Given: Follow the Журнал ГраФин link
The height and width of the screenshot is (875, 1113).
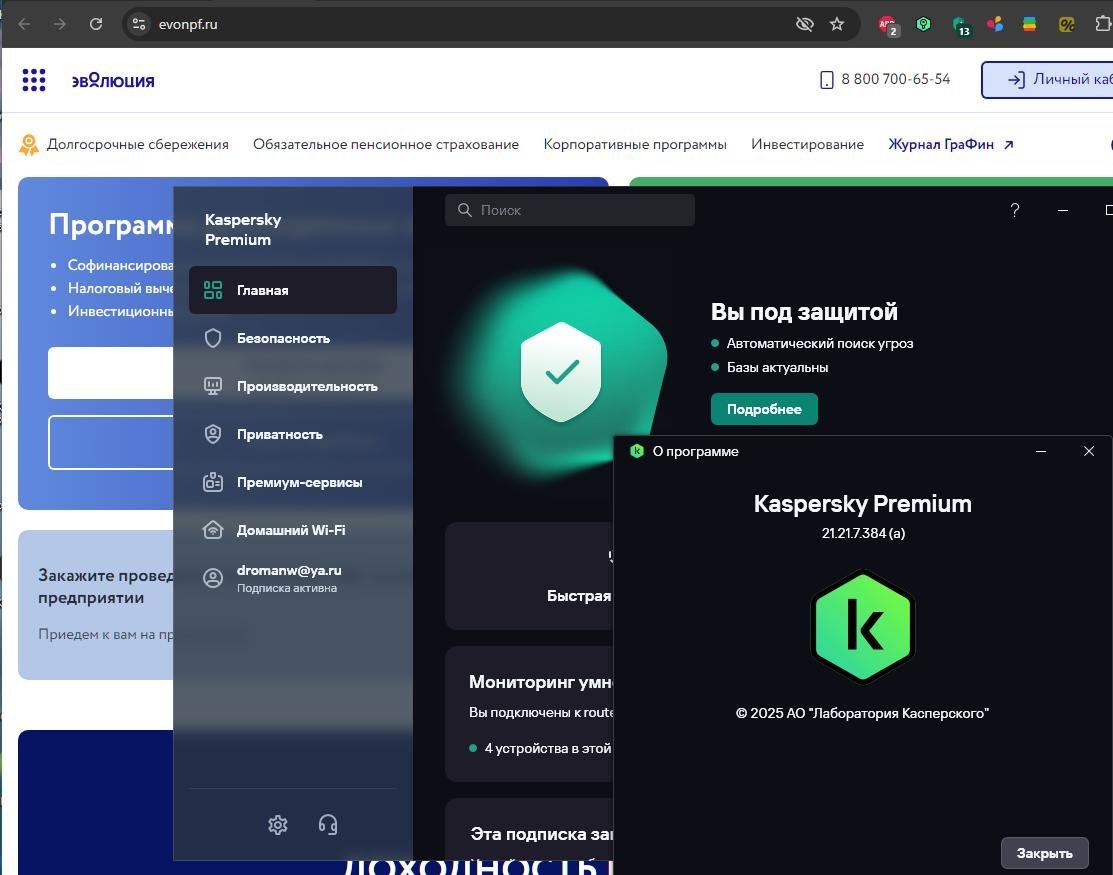Looking at the screenshot, I should click(x=951, y=144).
